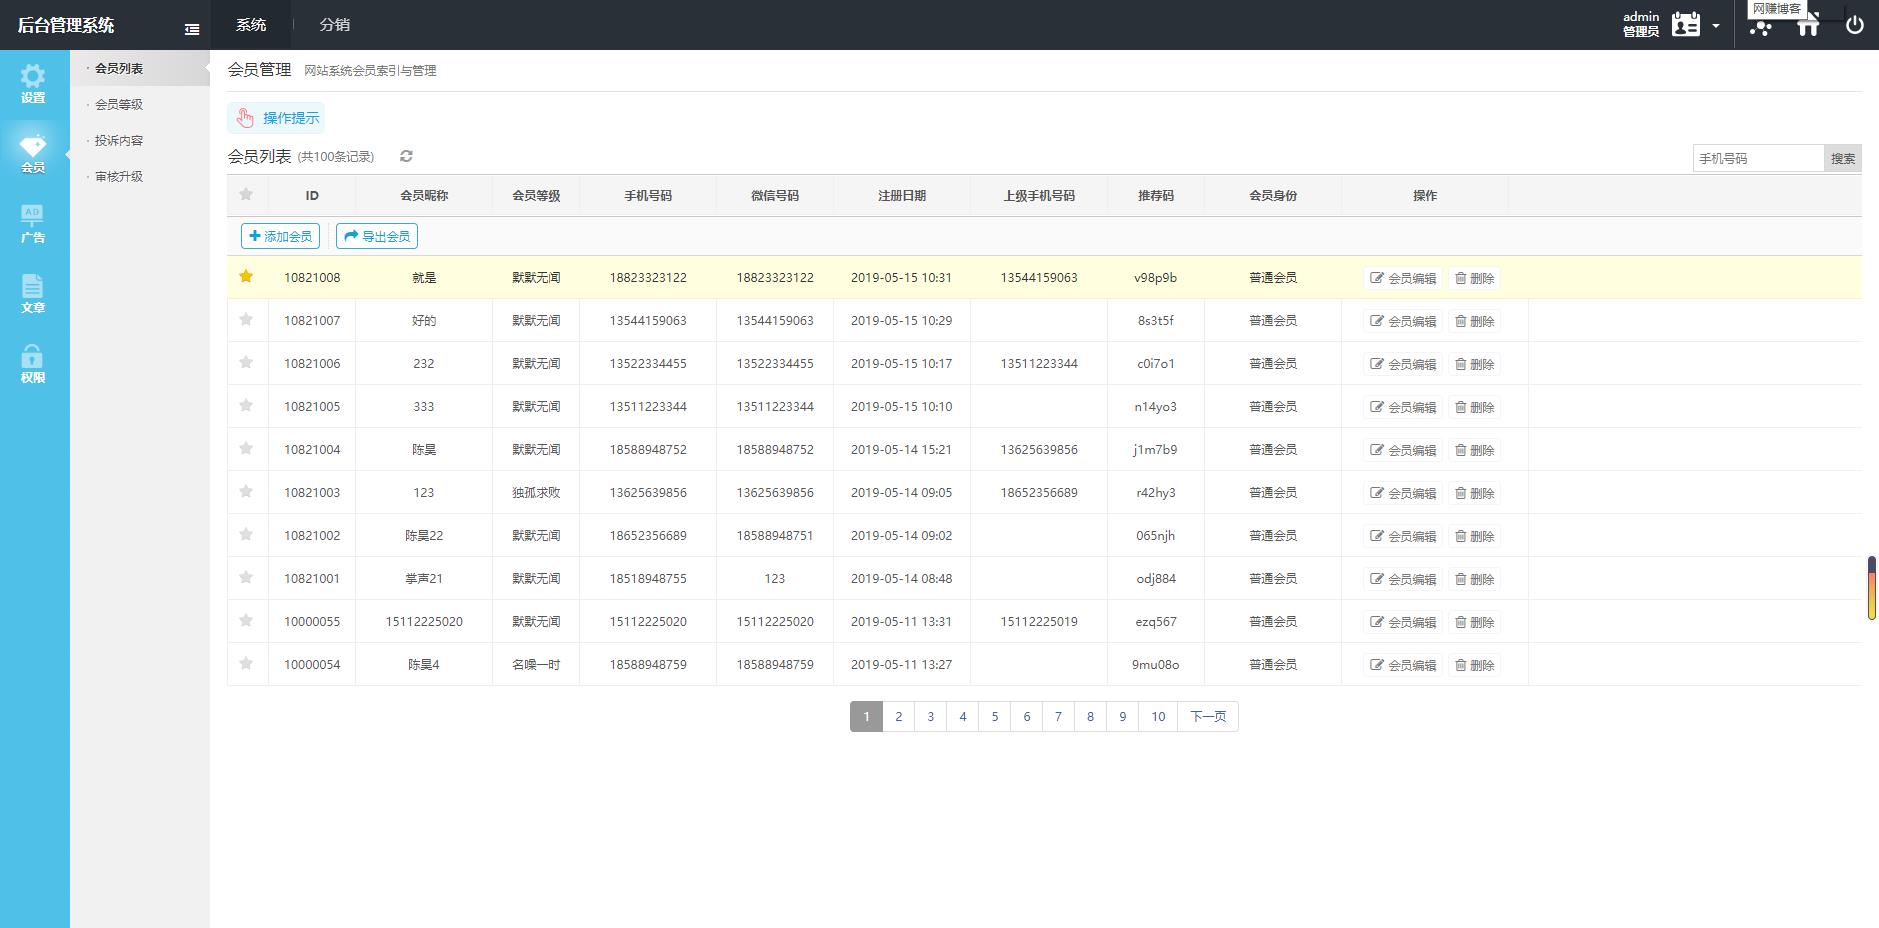Click the power logout icon
Image resolution: width=1879 pixels, height=928 pixels.
point(1855,25)
